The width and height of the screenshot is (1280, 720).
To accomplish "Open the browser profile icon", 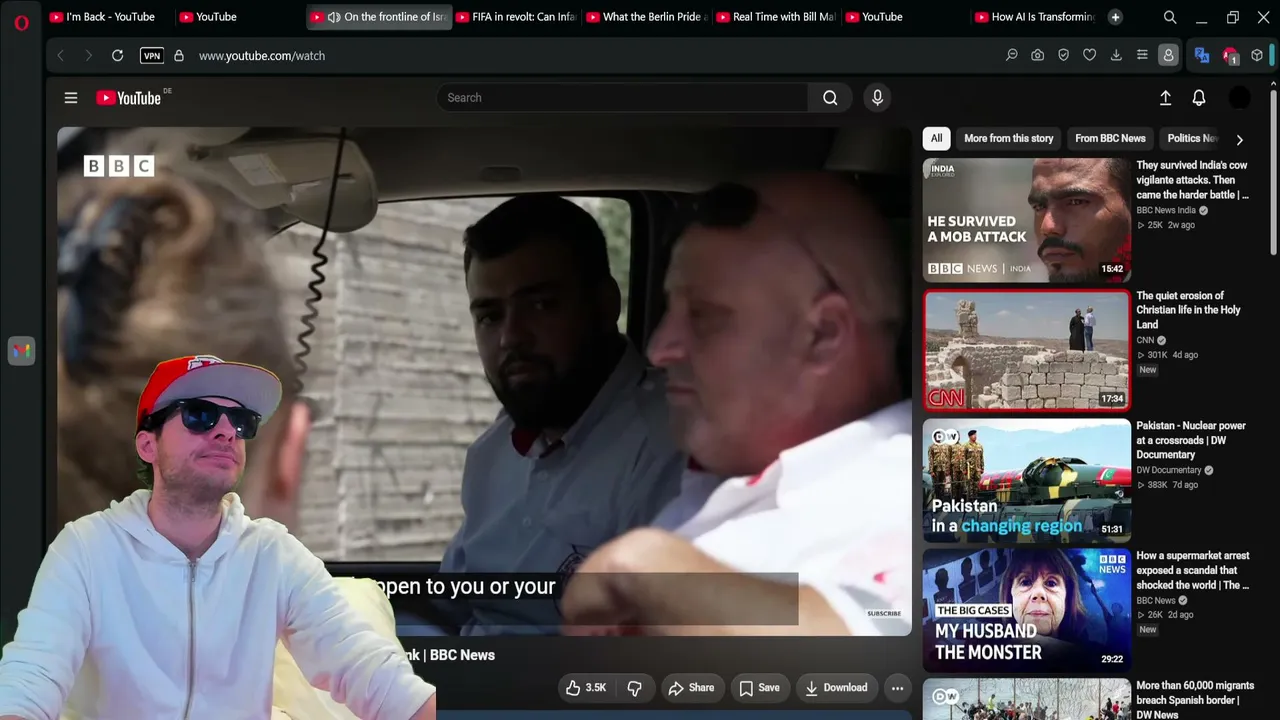I will [1168, 56].
